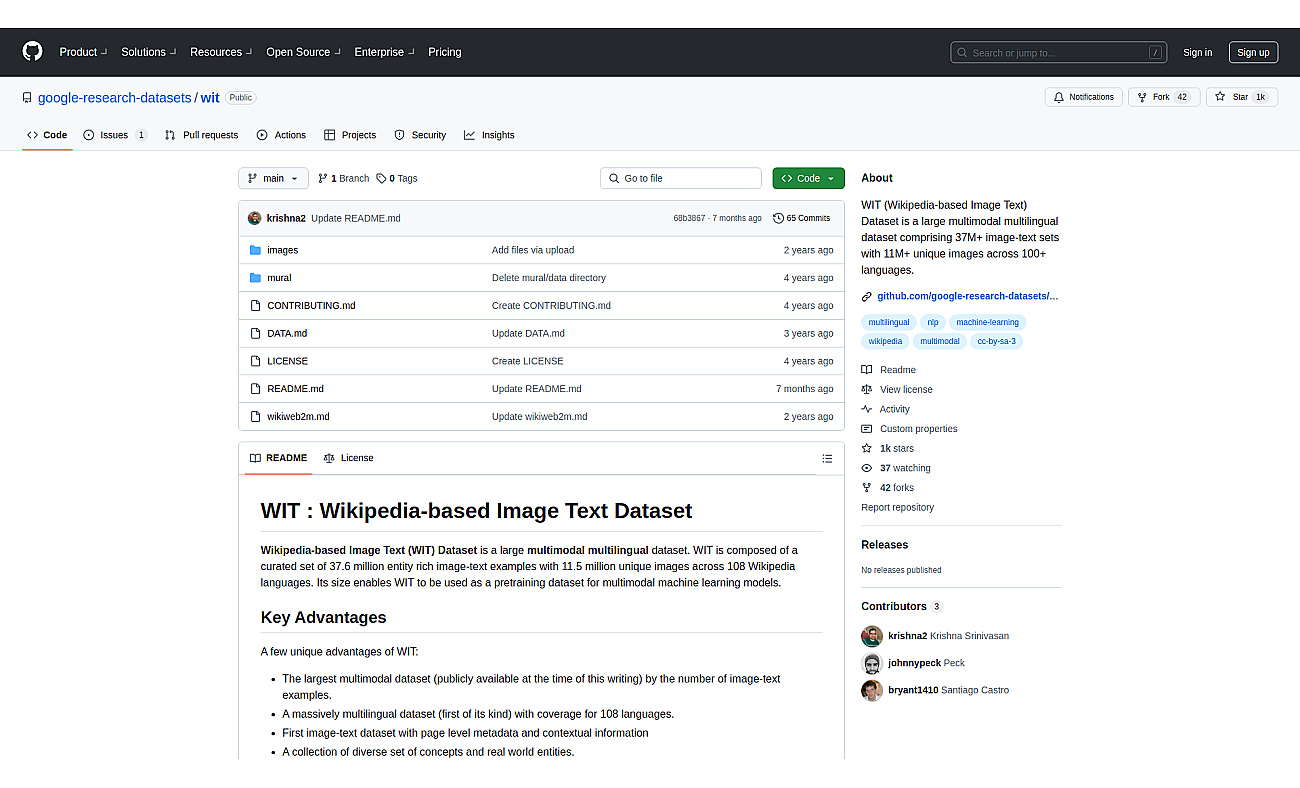1300x788 pixels.
Task: Select the README tab in file panel
Action: click(278, 458)
